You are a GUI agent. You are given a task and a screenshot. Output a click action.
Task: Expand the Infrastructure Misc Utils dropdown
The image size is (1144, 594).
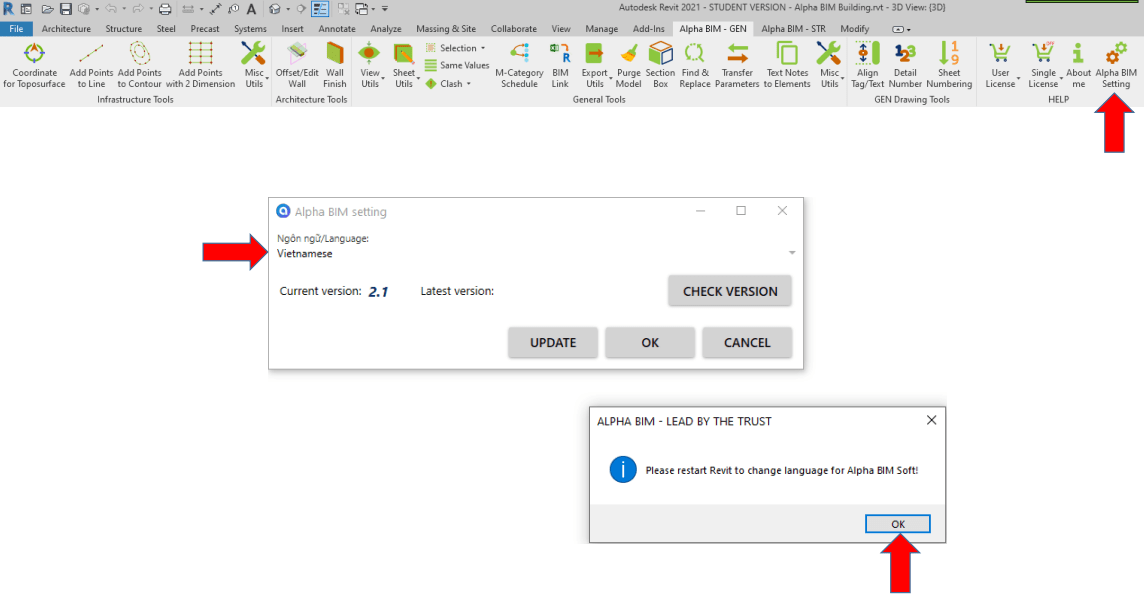tap(254, 65)
